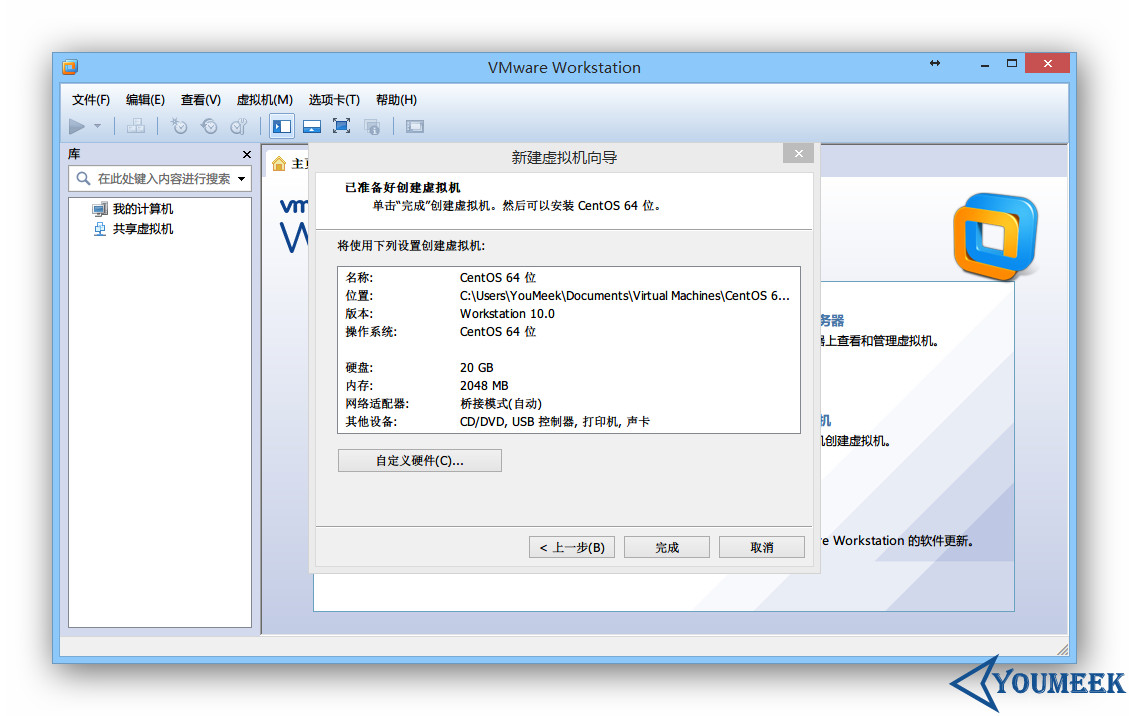Toggle the library panel visibility

(x=282, y=126)
